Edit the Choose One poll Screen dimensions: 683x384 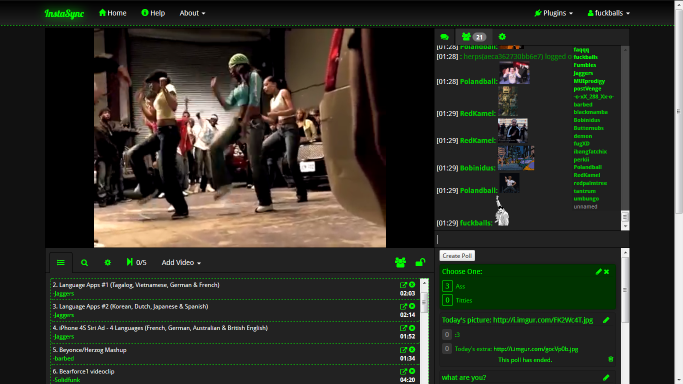pos(598,272)
